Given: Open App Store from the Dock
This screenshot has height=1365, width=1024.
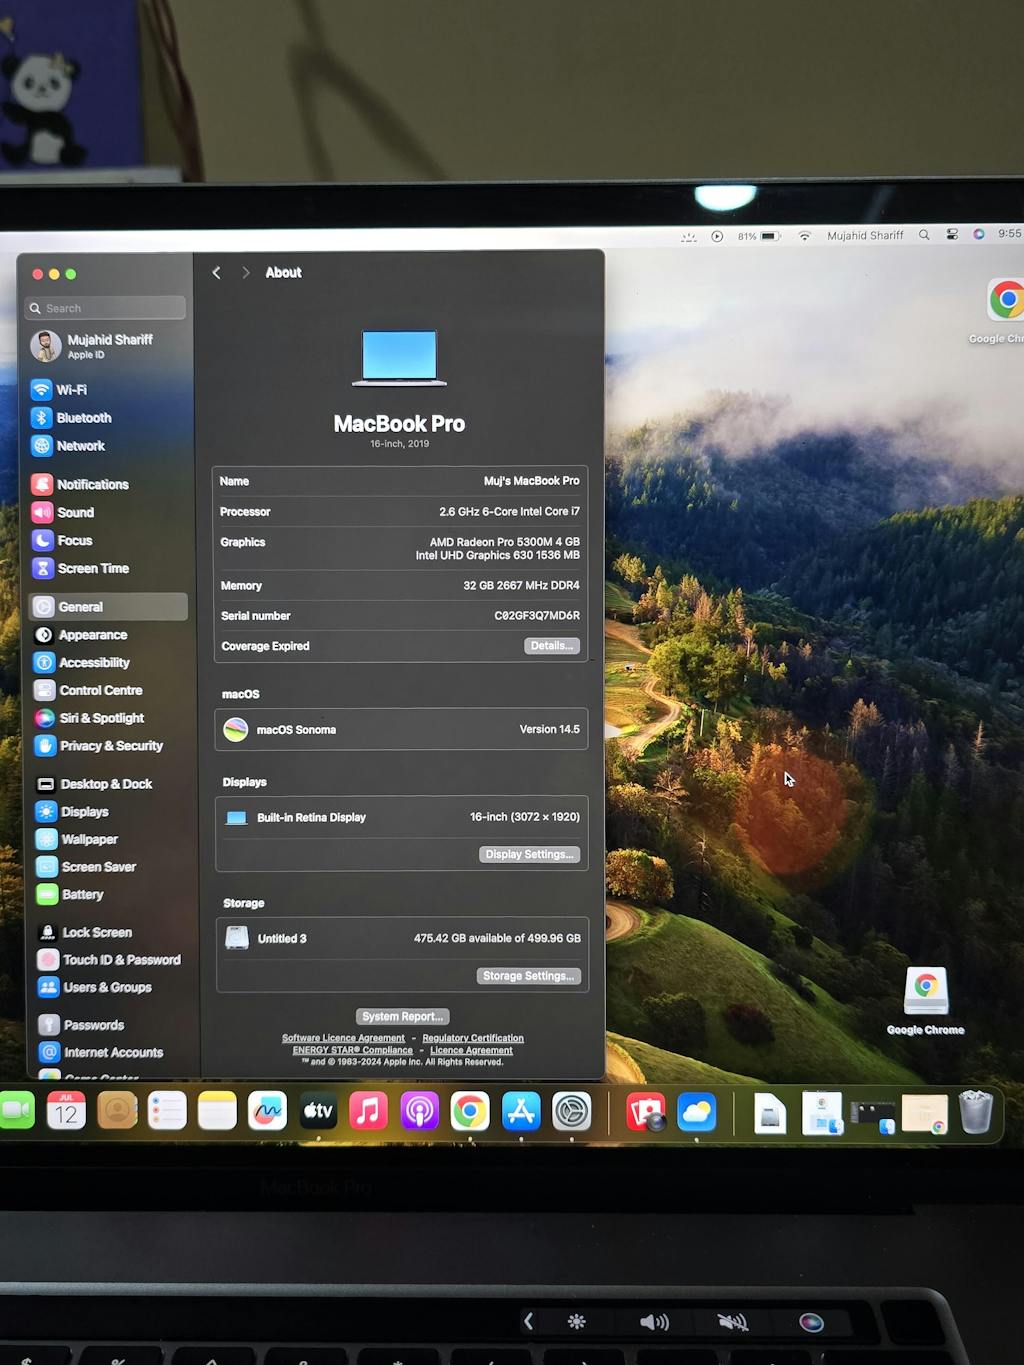Looking at the screenshot, I should tap(521, 1111).
